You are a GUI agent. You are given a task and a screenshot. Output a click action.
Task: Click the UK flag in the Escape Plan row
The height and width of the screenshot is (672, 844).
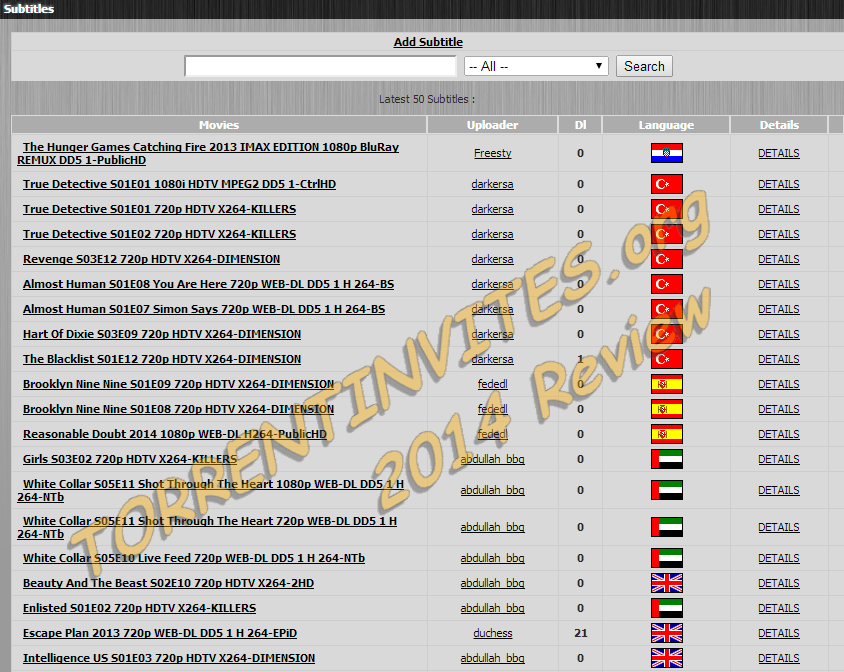point(666,633)
